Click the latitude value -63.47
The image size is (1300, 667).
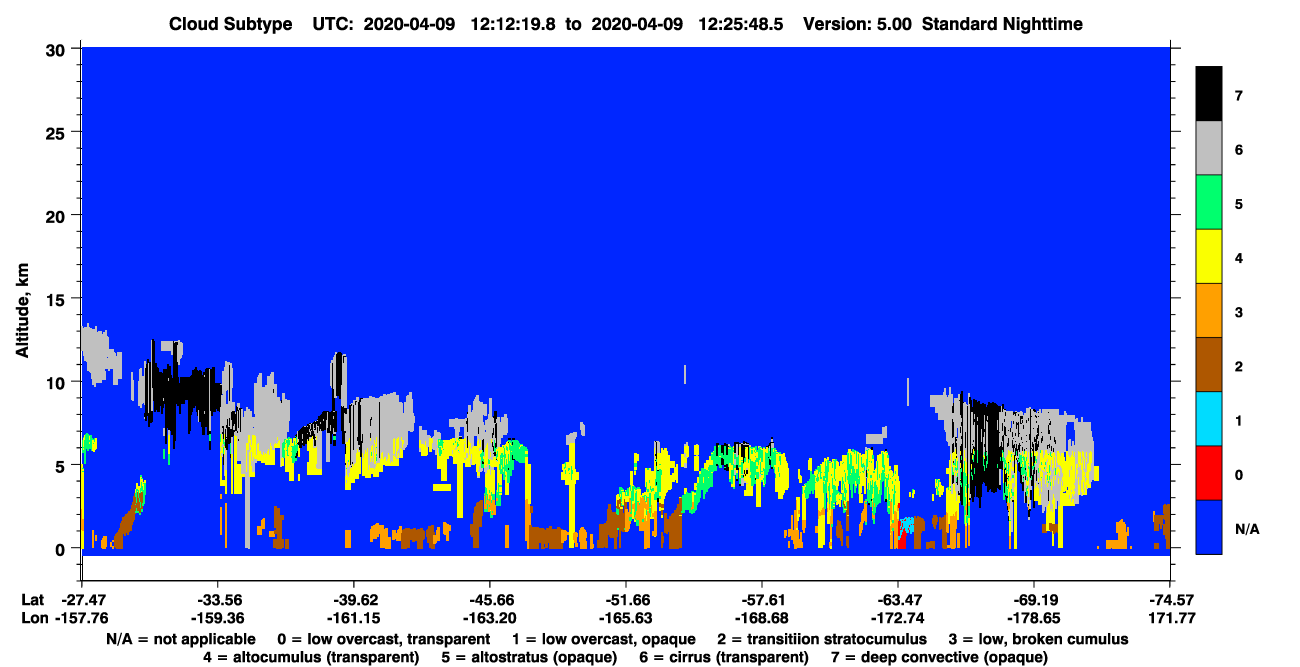tap(898, 600)
